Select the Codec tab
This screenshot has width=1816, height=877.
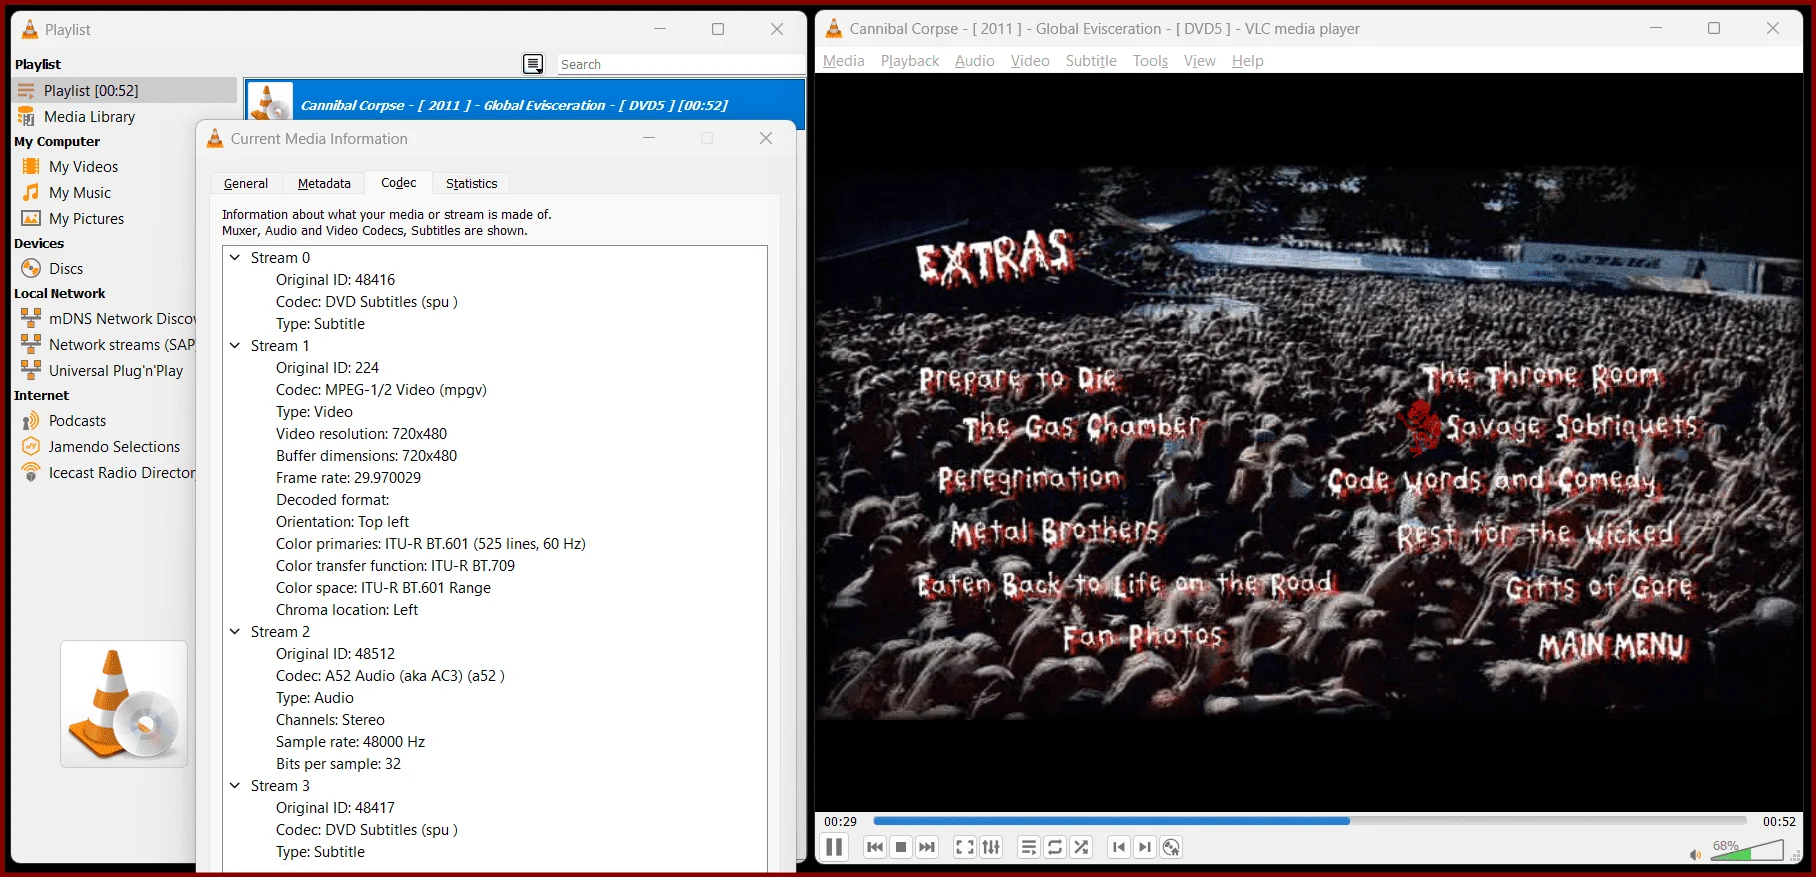click(x=398, y=182)
